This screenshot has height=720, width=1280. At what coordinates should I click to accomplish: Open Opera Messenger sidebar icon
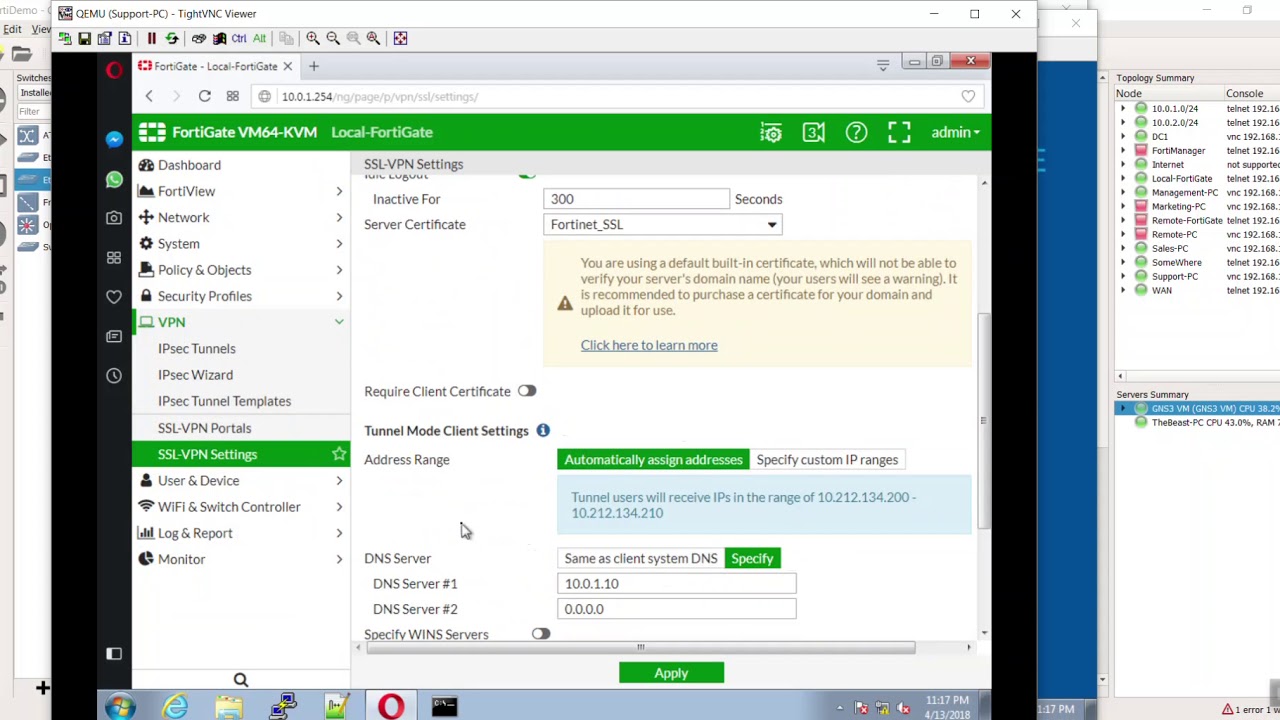114,139
